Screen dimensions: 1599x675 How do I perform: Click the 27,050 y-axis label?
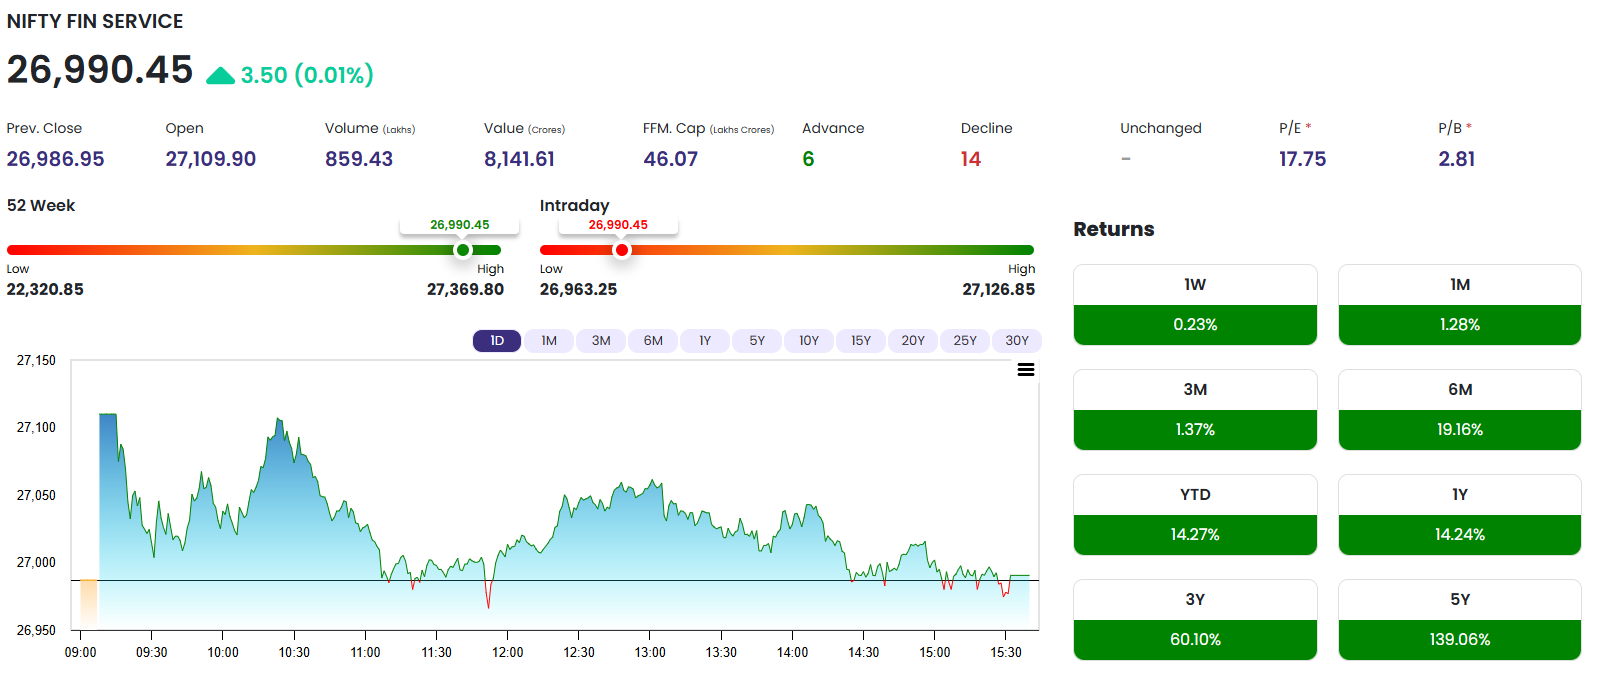(36, 495)
